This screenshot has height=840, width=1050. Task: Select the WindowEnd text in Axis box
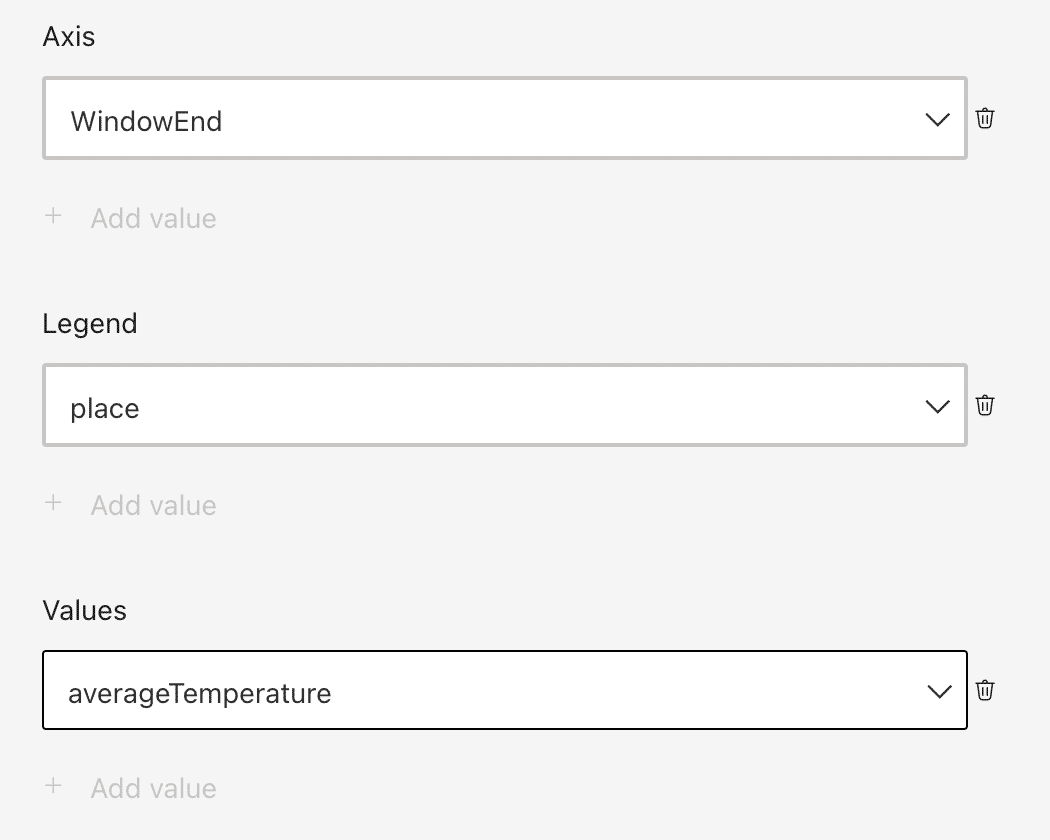point(146,121)
